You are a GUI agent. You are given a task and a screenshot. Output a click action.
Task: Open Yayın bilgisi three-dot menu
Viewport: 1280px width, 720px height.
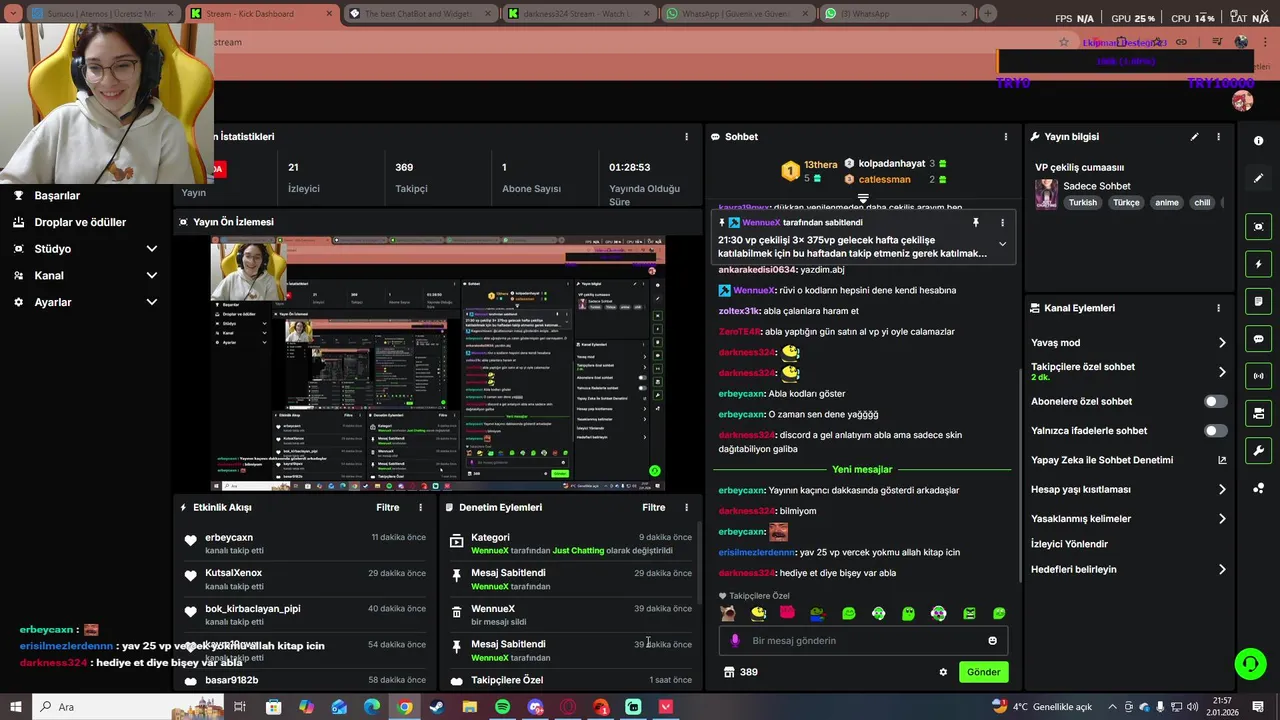pyautogui.click(x=1218, y=137)
